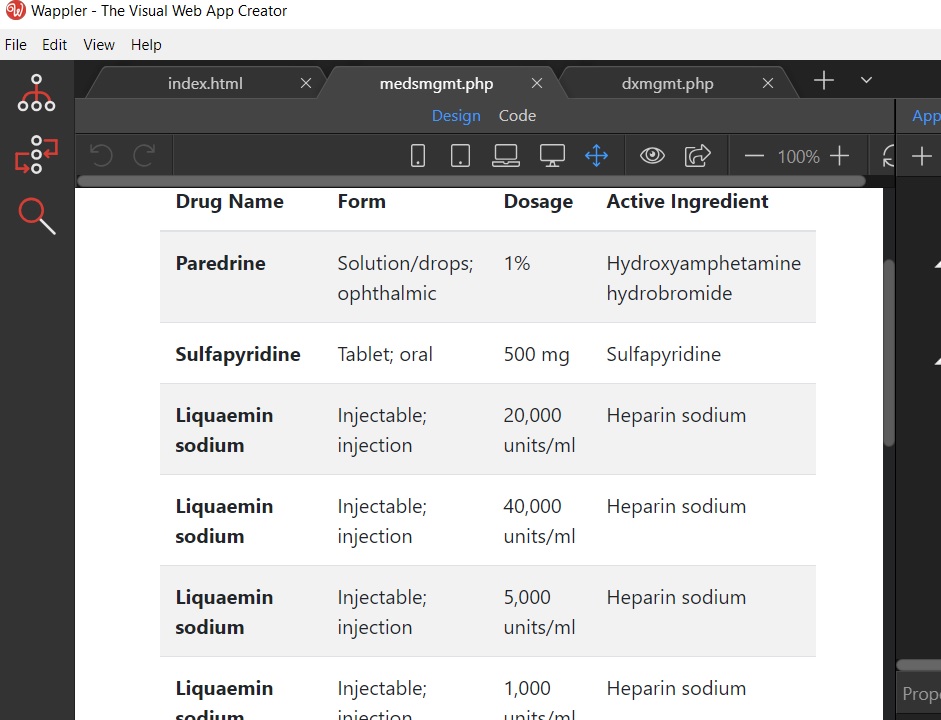
Task: Open the File menu
Action: [x=16, y=45]
